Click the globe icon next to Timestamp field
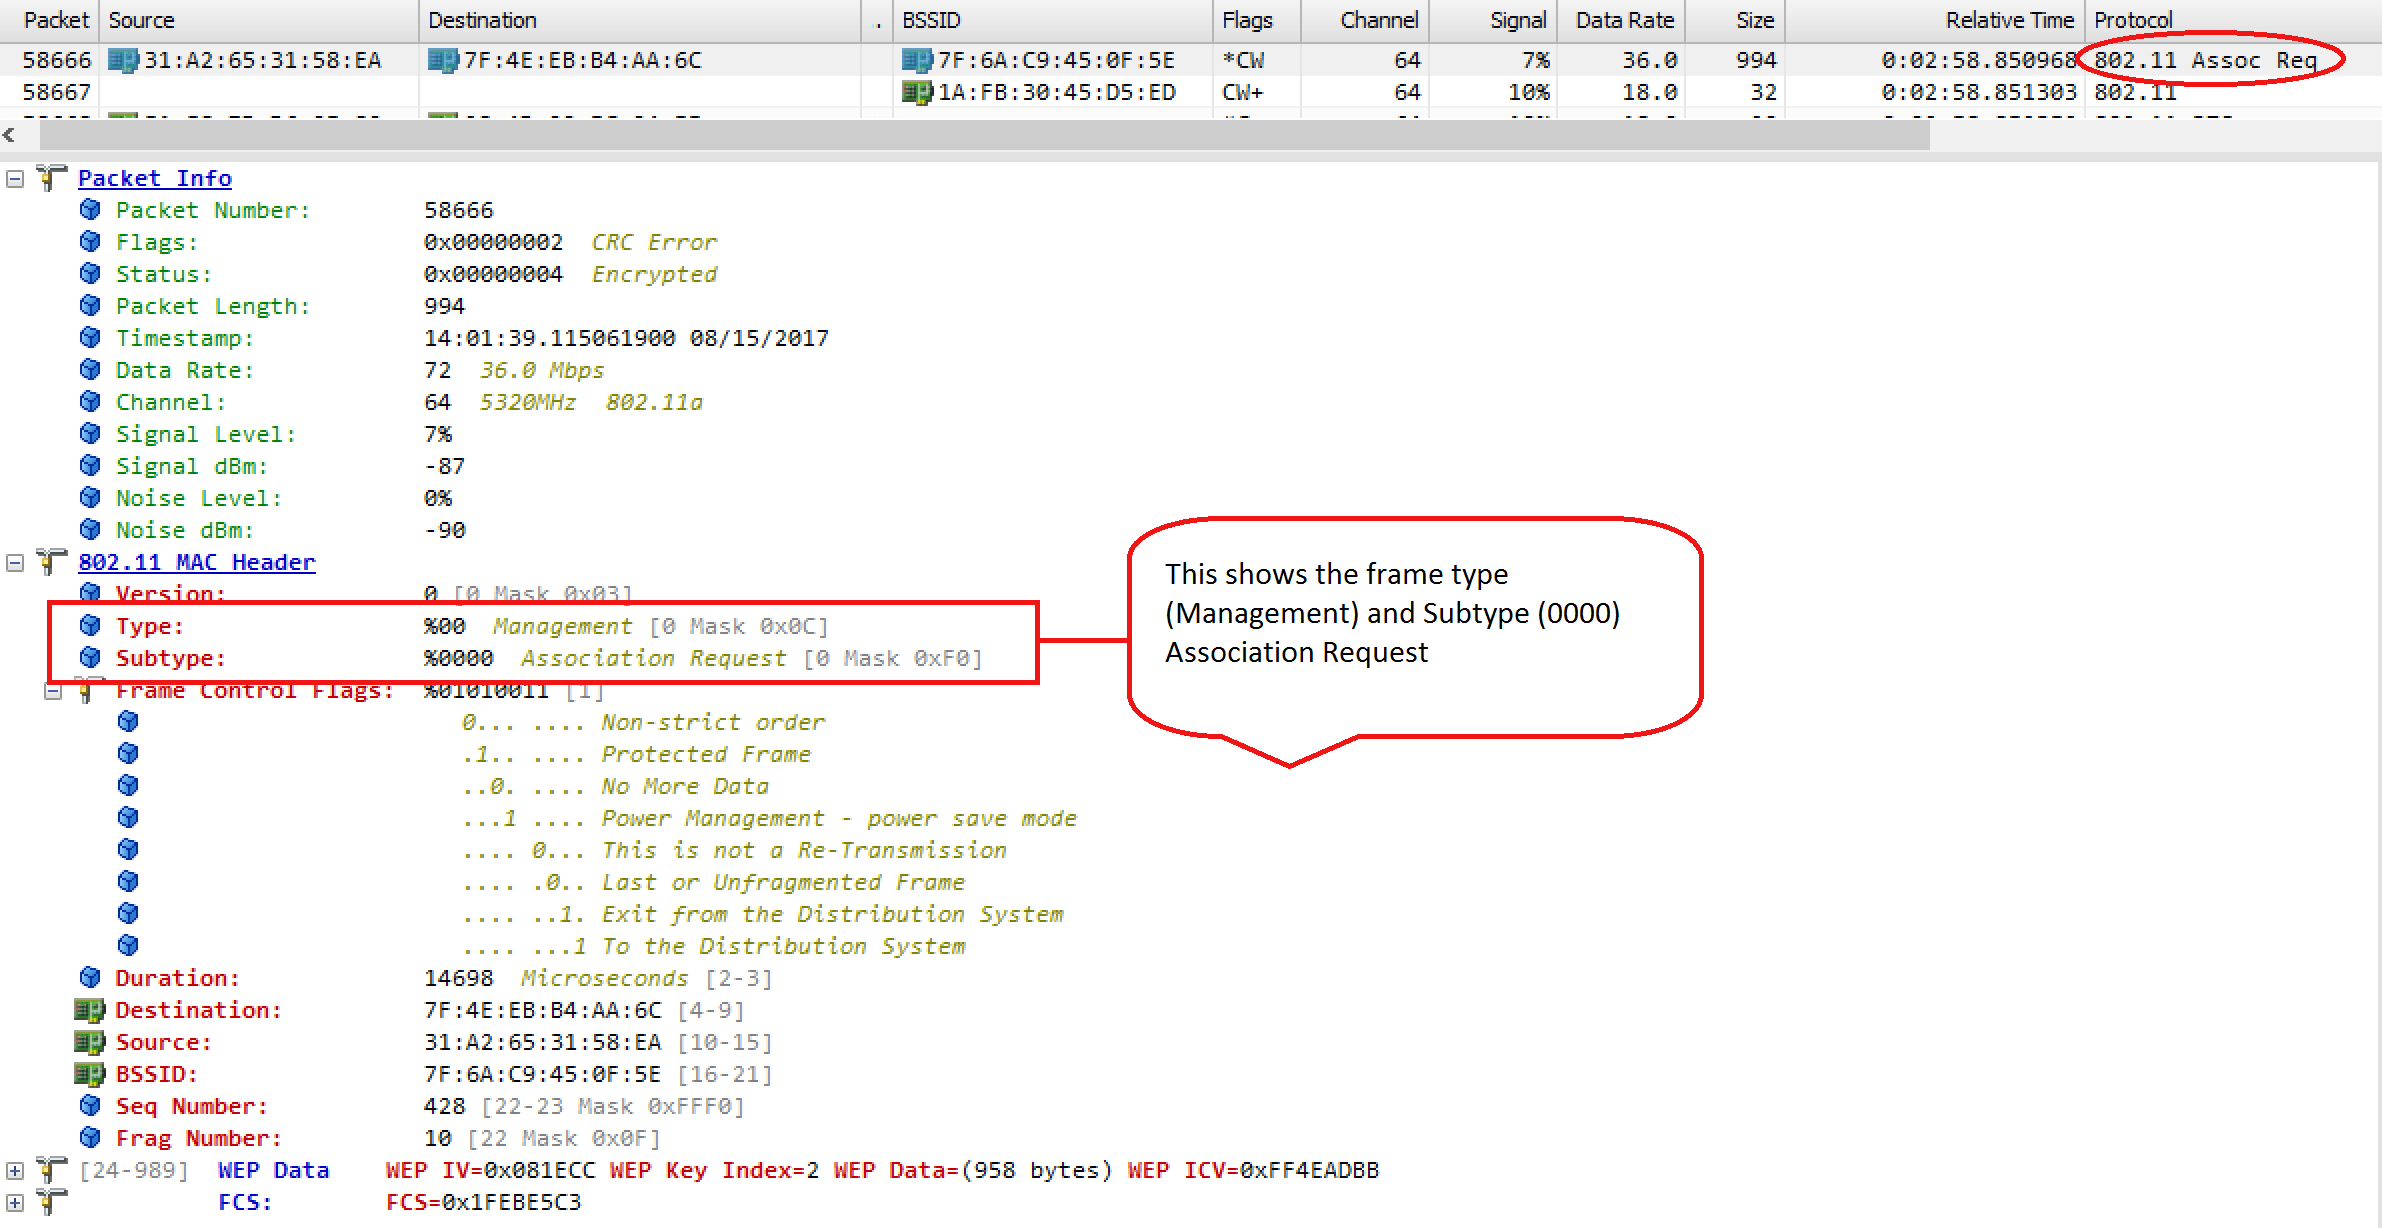The width and height of the screenshot is (2382, 1228). click(x=90, y=338)
